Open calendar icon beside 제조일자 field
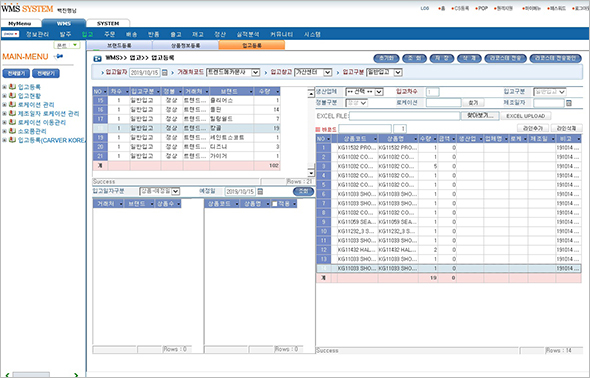This screenshot has height=378, width=590. [569, 103]
